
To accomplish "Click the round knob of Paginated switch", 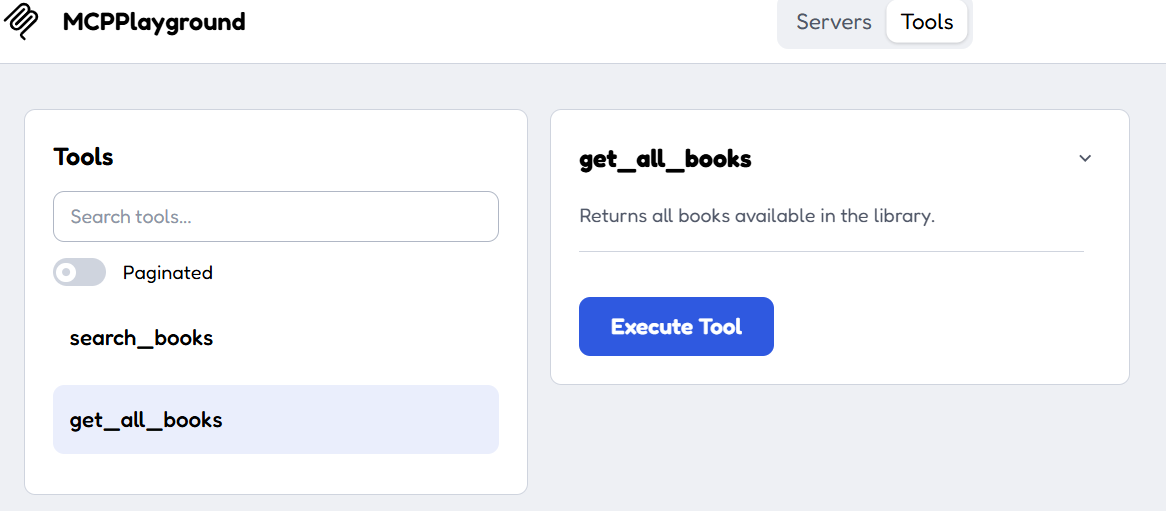I will (67, 272).
